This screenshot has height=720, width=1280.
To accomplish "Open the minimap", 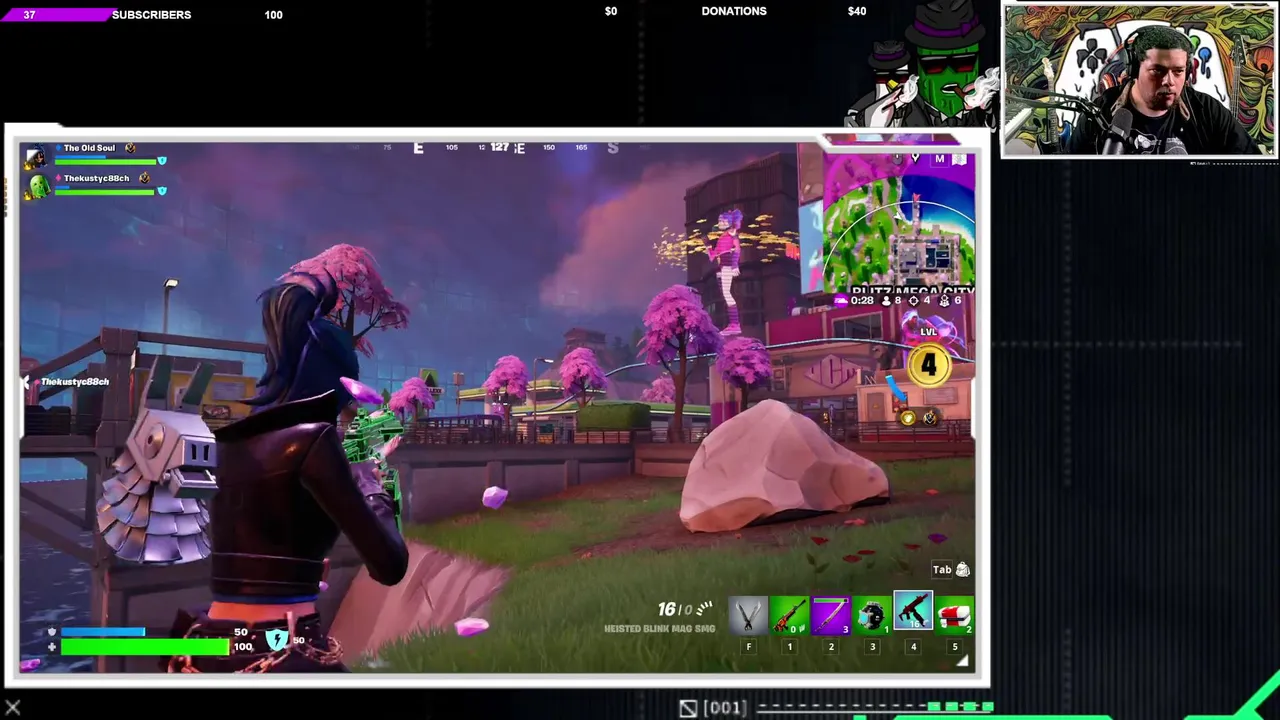I will tap(898, 222).
